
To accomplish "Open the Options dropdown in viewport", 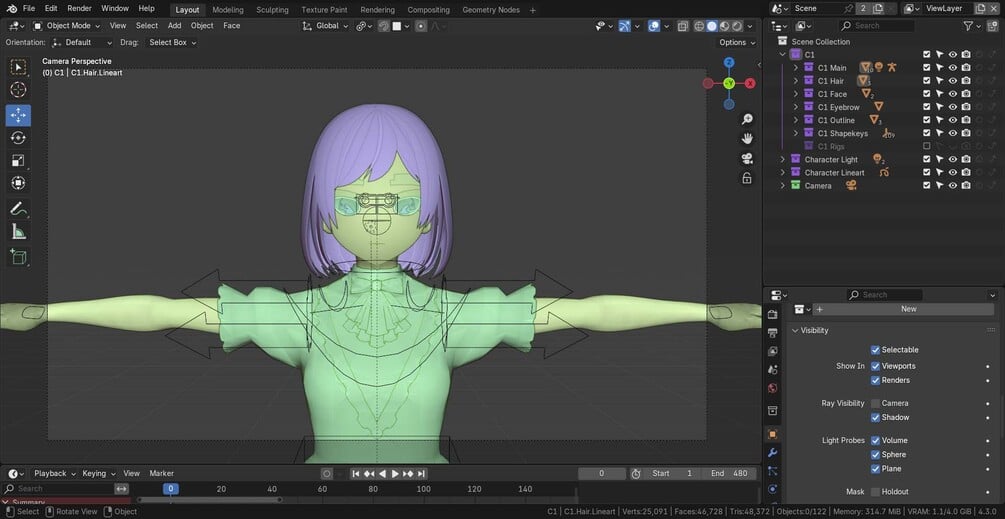I will [x=736, y=42].
